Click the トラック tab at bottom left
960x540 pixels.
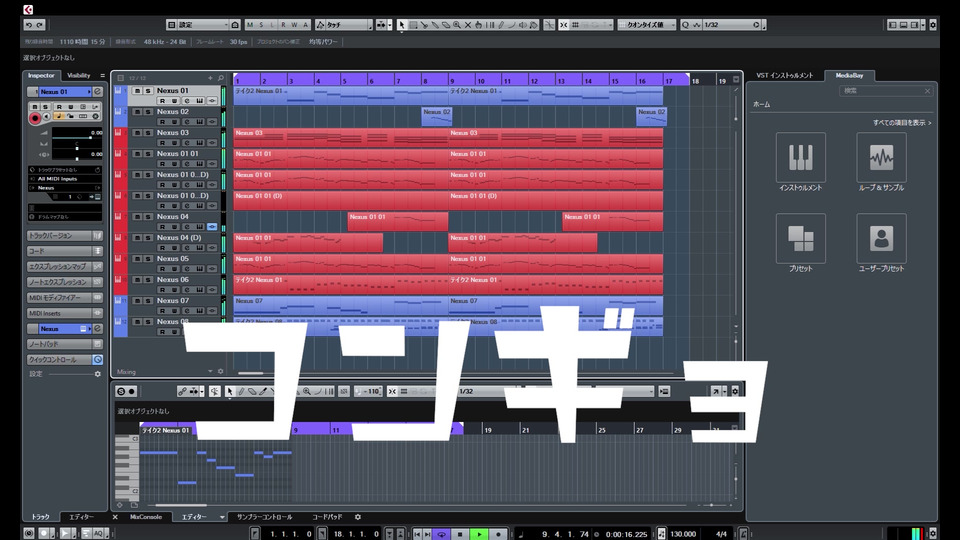(x=40, y=517)
